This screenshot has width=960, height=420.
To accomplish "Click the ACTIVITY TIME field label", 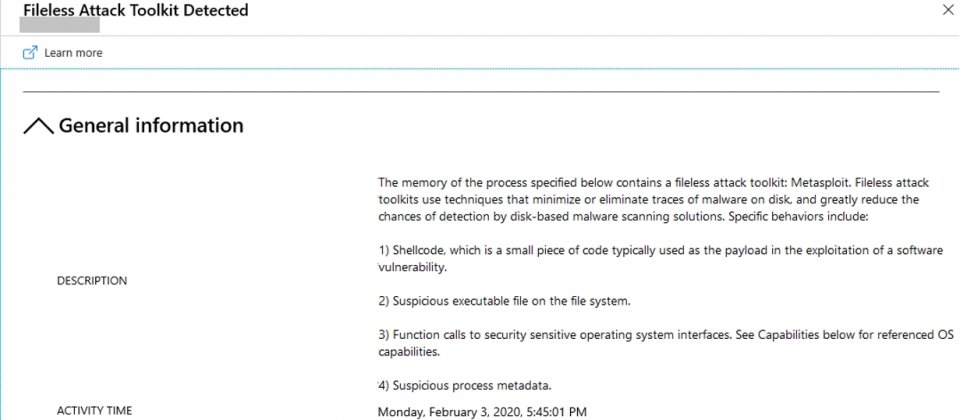I will (x=94, y=411).
